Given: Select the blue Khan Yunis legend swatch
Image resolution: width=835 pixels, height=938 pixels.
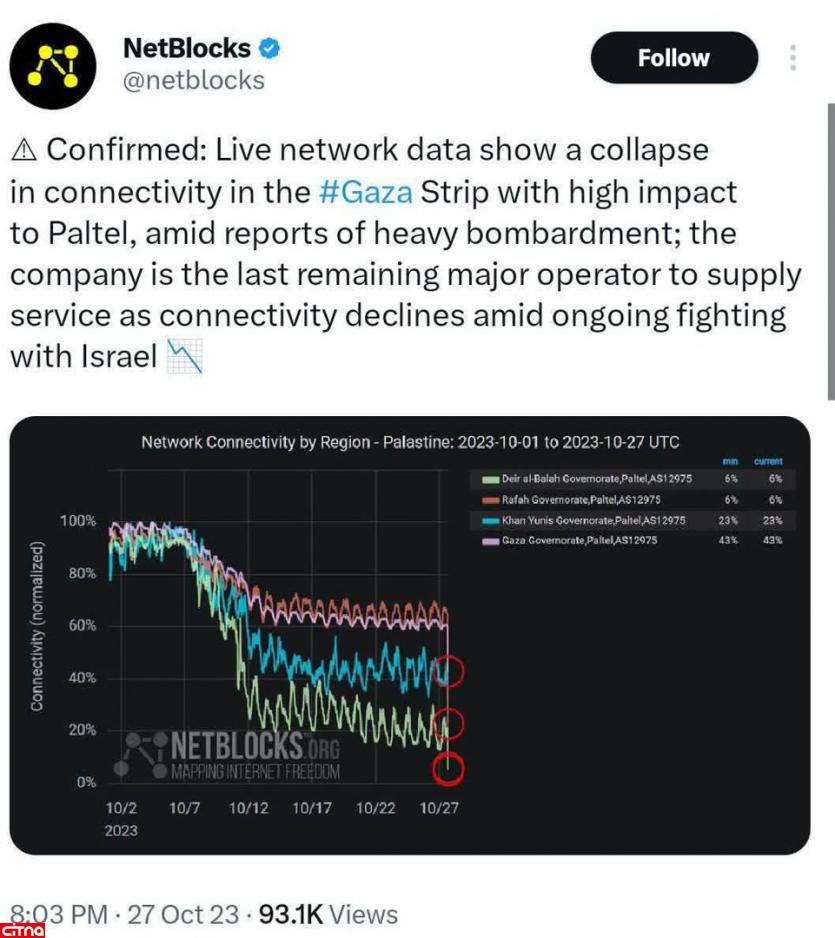Looking at the screenshot, I should point(489,520).
